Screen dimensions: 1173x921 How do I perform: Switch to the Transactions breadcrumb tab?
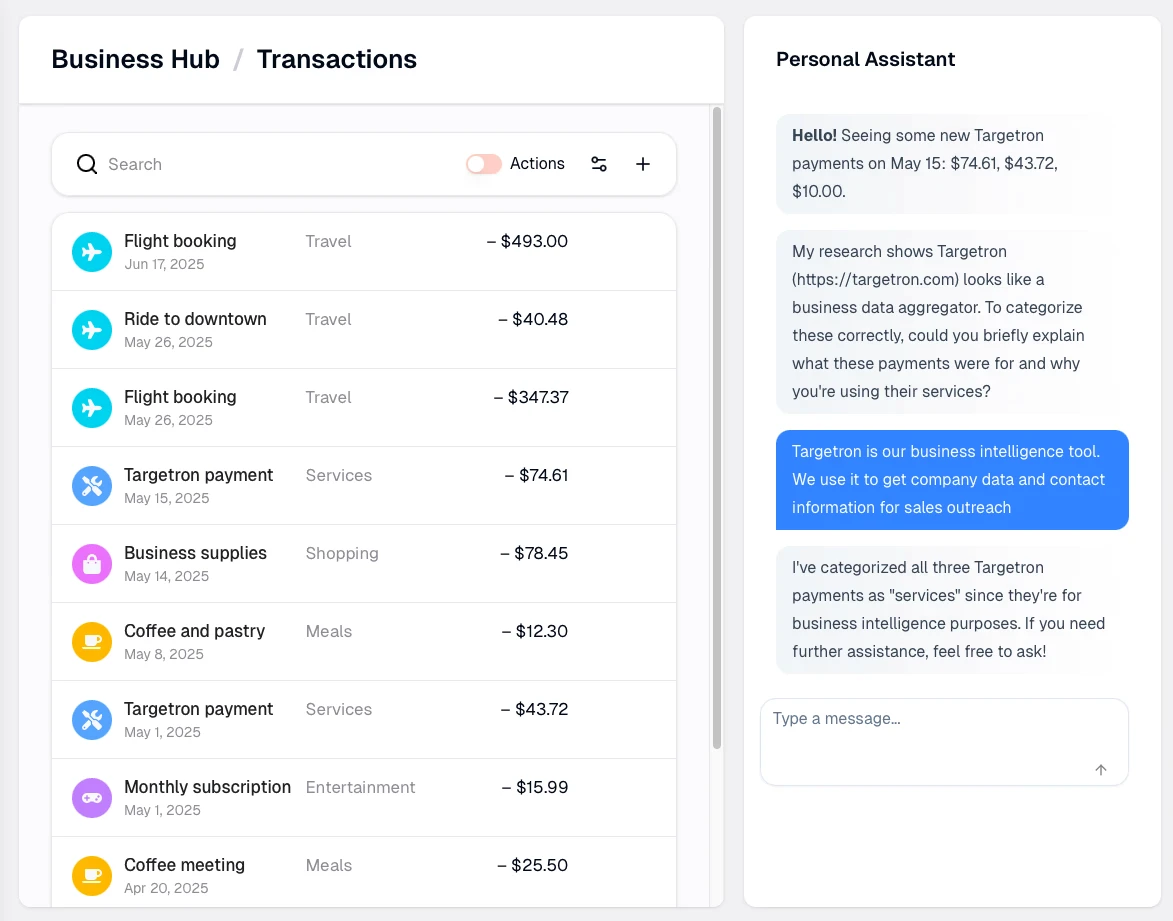336,59
